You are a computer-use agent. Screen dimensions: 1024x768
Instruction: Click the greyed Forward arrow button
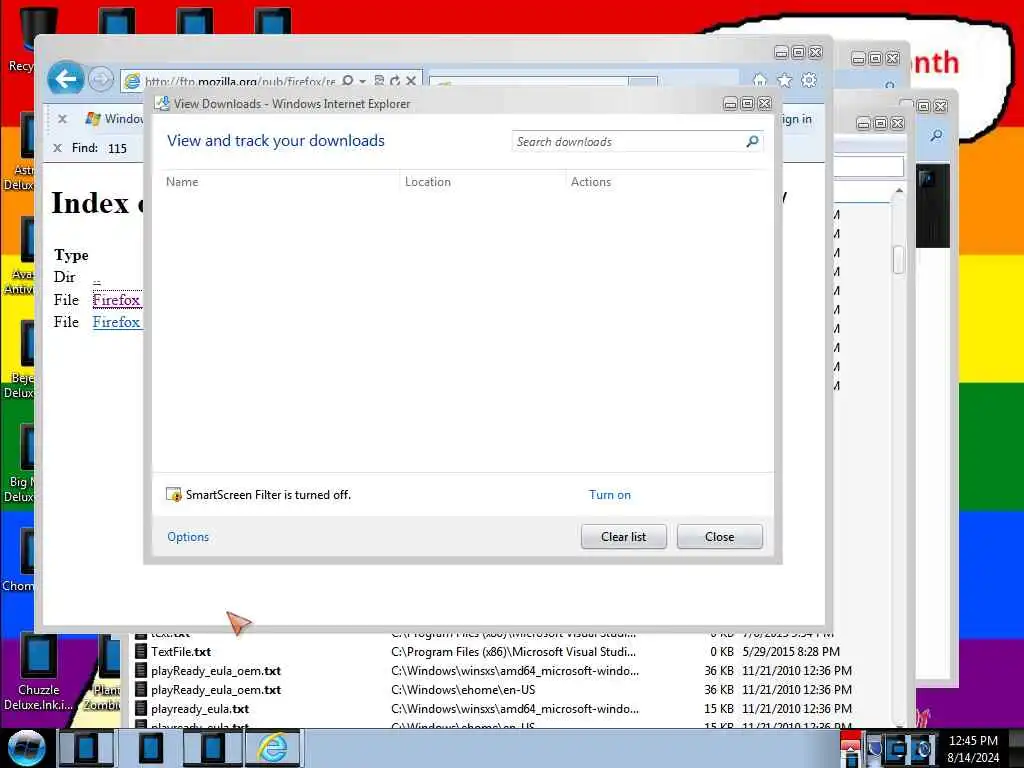101,80
